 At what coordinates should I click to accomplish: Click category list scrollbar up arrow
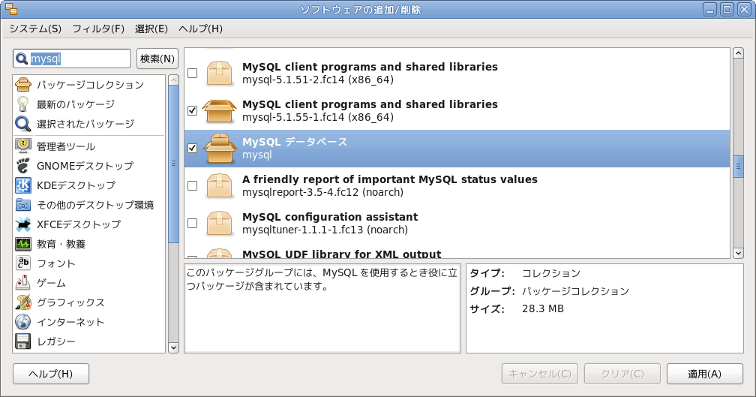[x=174, y=80]
